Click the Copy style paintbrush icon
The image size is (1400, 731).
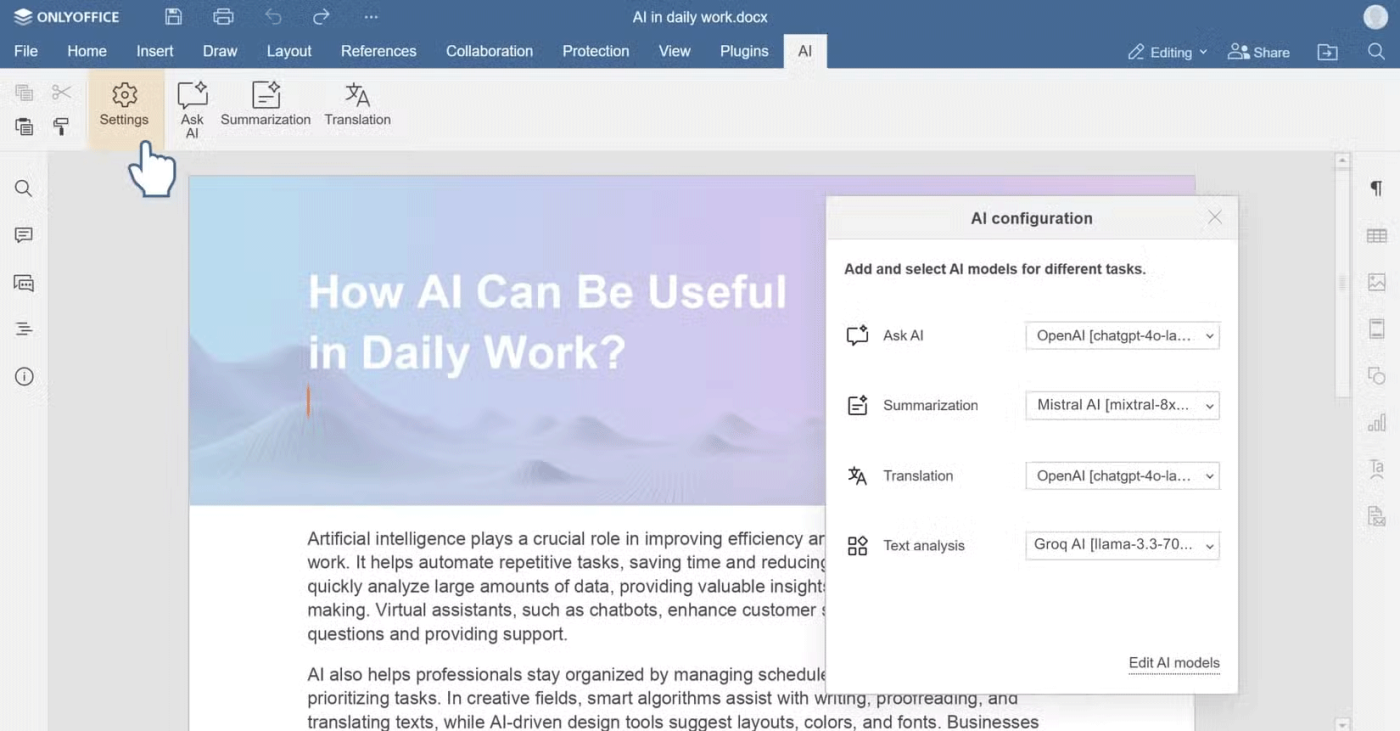click(61, 126)
